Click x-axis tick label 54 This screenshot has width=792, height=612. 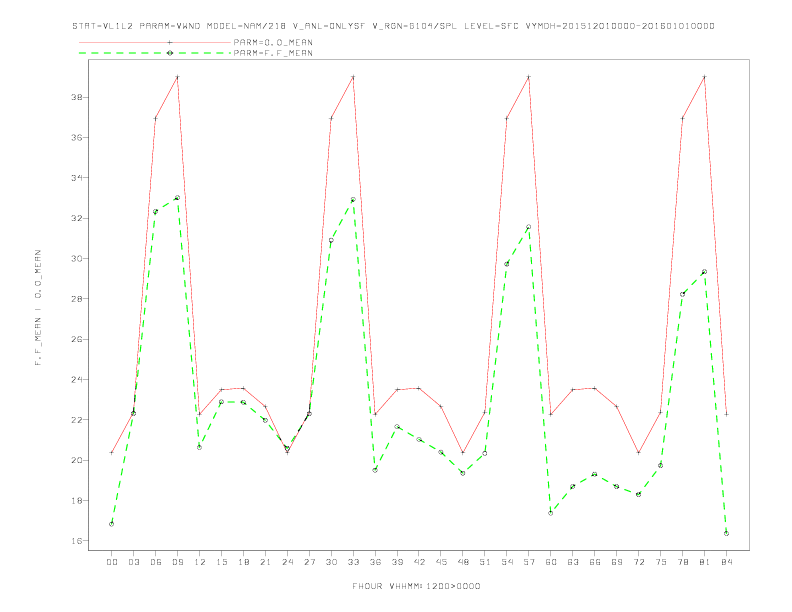(x=507, y=562)
